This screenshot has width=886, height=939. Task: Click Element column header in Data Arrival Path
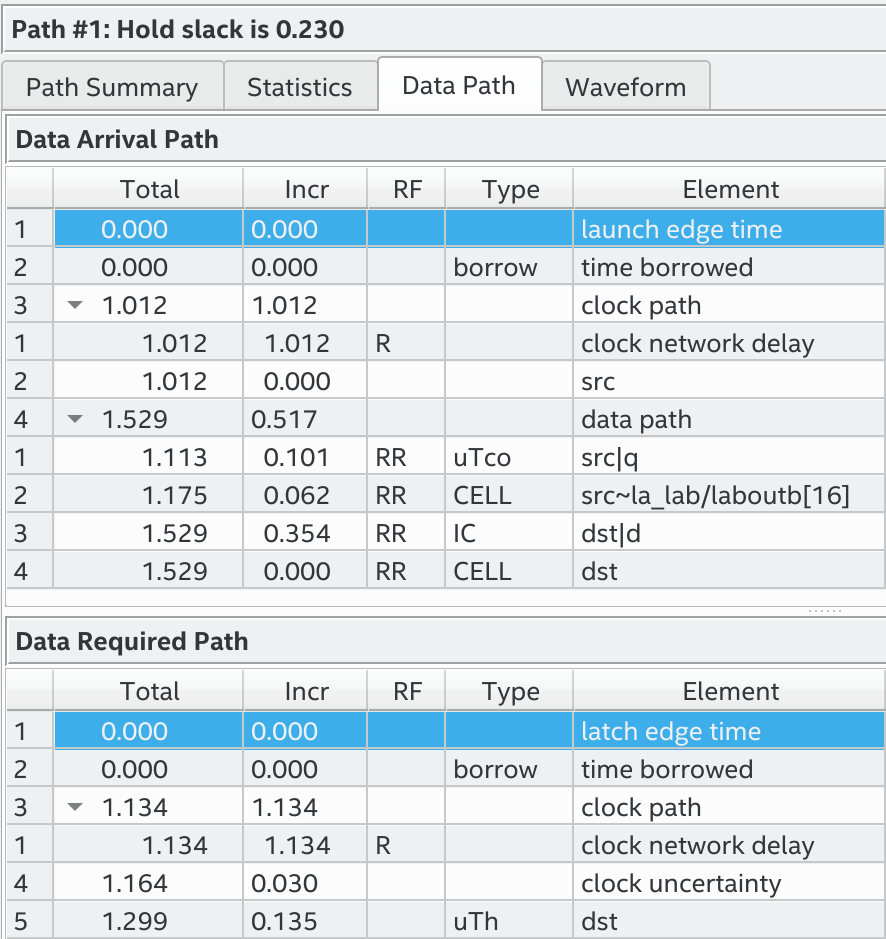click(730, 189)
